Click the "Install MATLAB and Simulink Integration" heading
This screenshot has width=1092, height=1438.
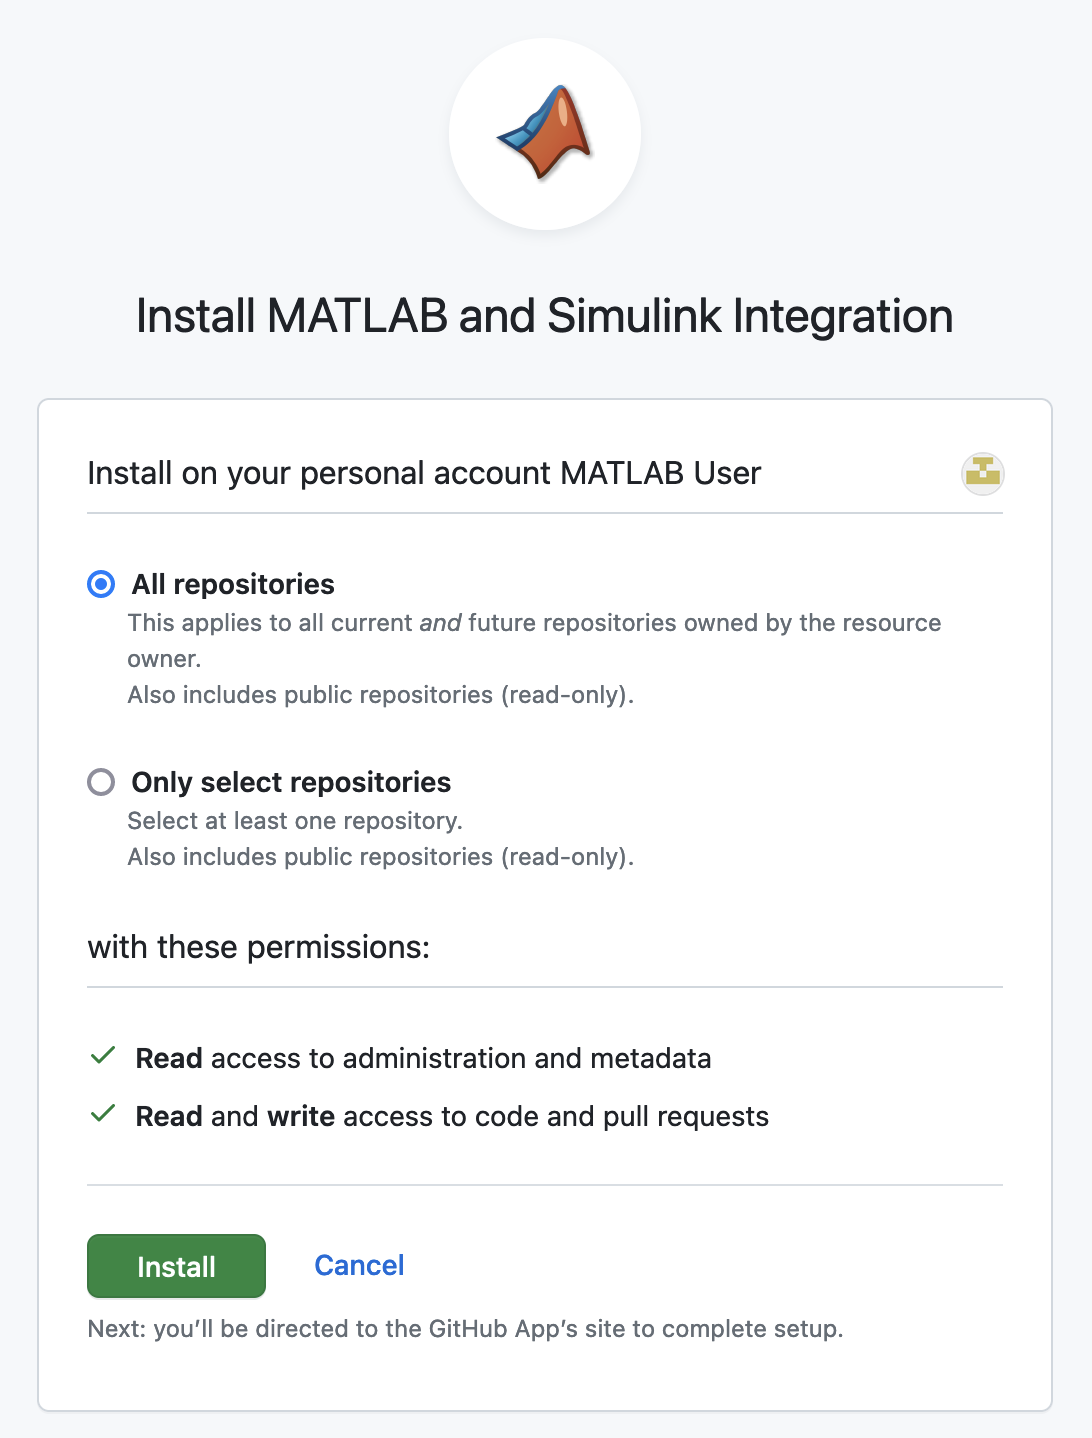click(545, 316)
